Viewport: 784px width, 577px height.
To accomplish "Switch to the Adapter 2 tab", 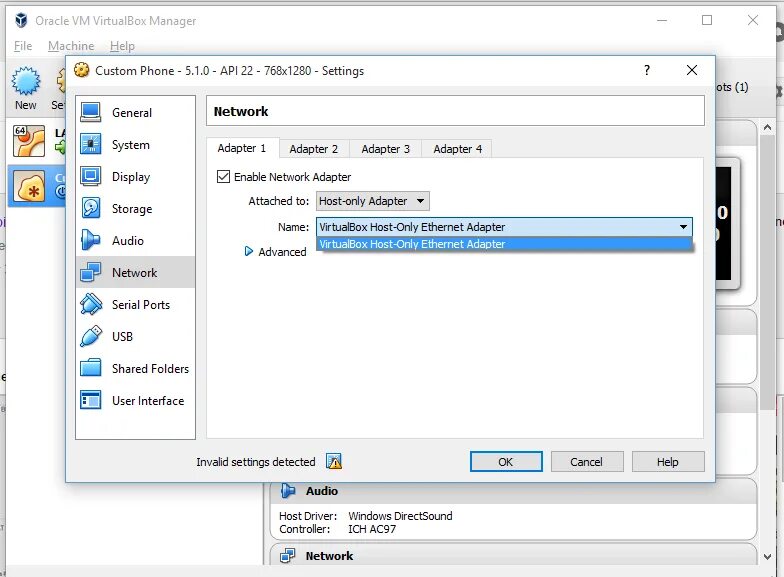I will [314, 149].
